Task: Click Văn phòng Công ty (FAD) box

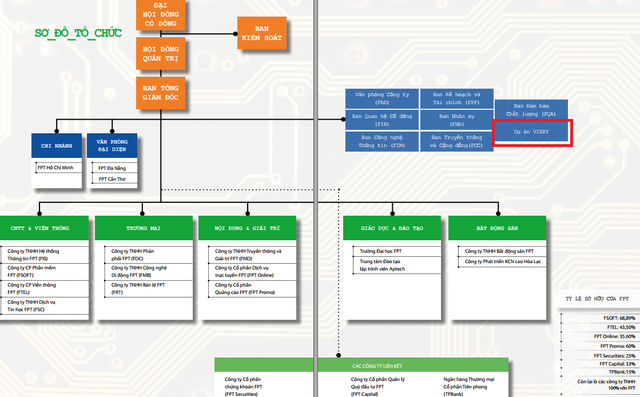Action: coord(382,98)
